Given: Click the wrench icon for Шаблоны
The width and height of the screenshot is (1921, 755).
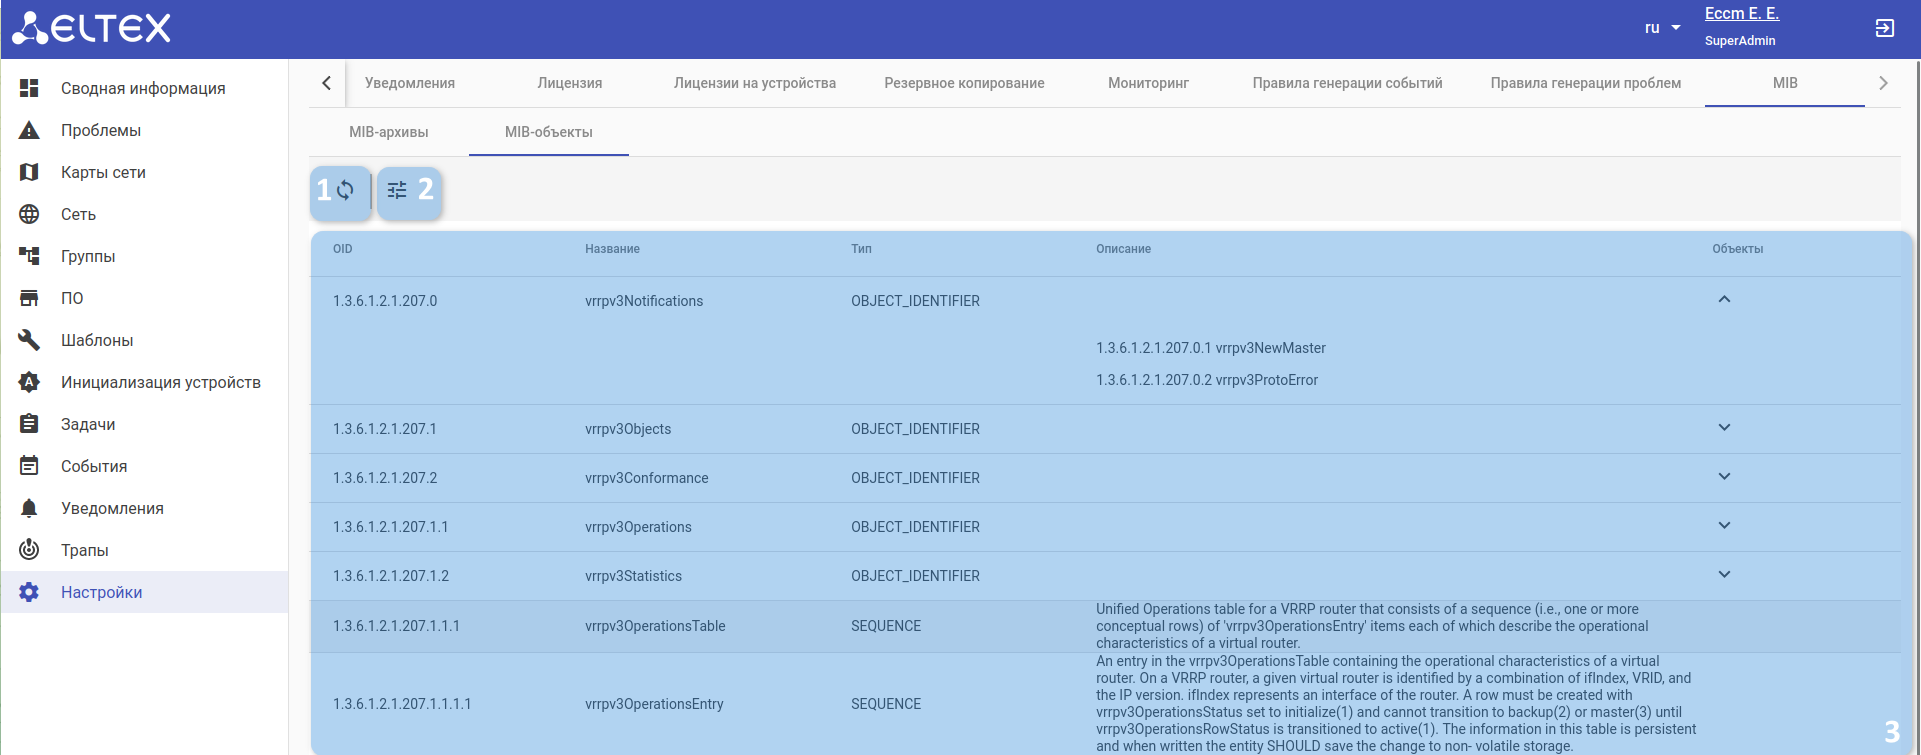Looking at the screenshot, I should [x=29, y=340].
